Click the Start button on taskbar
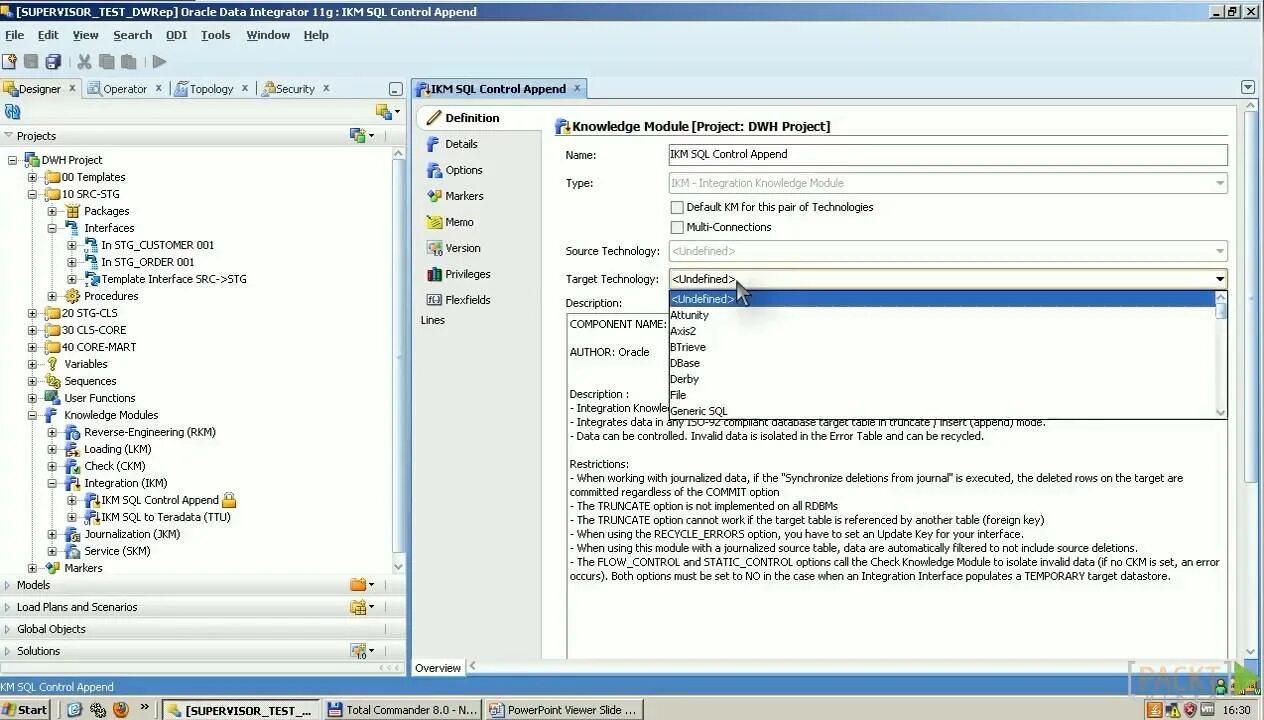 (25, 710)
